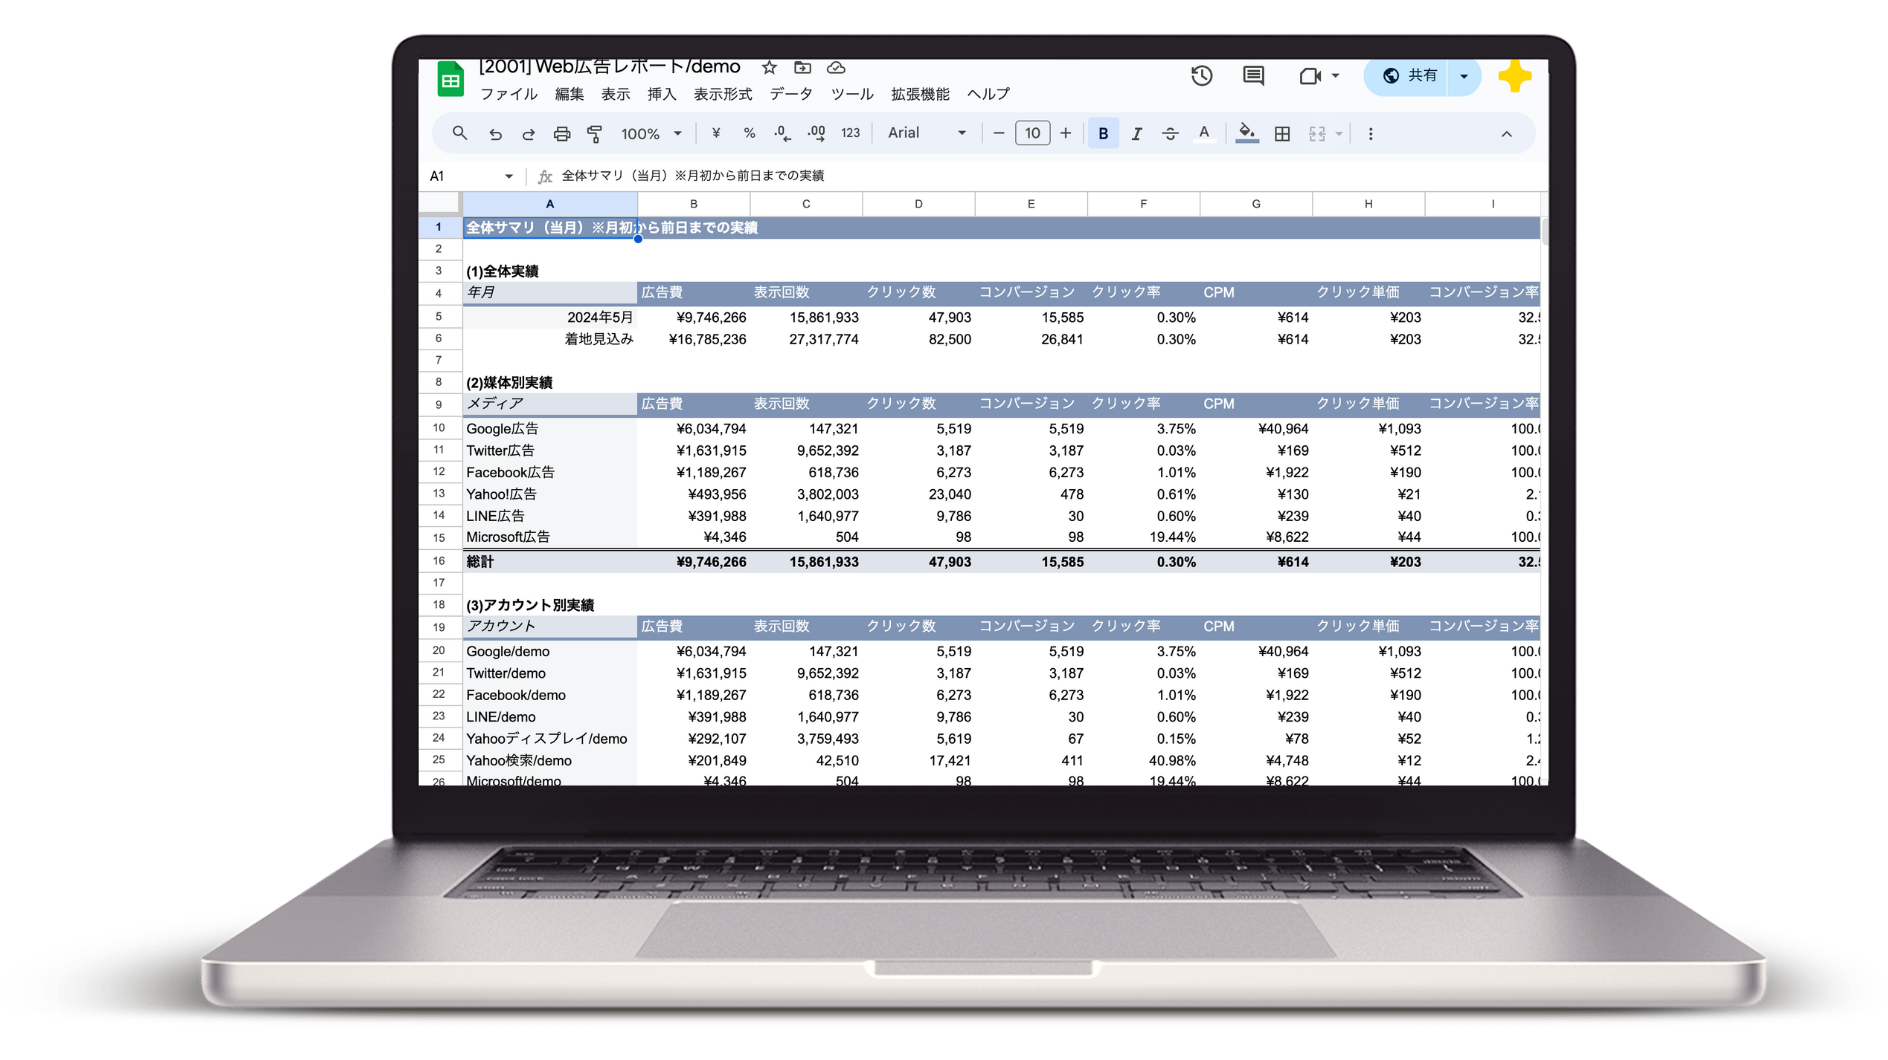Screen dimensions: 1888x1060
Task: Open zoom 100% dropdown
Action: coord(651,133)
